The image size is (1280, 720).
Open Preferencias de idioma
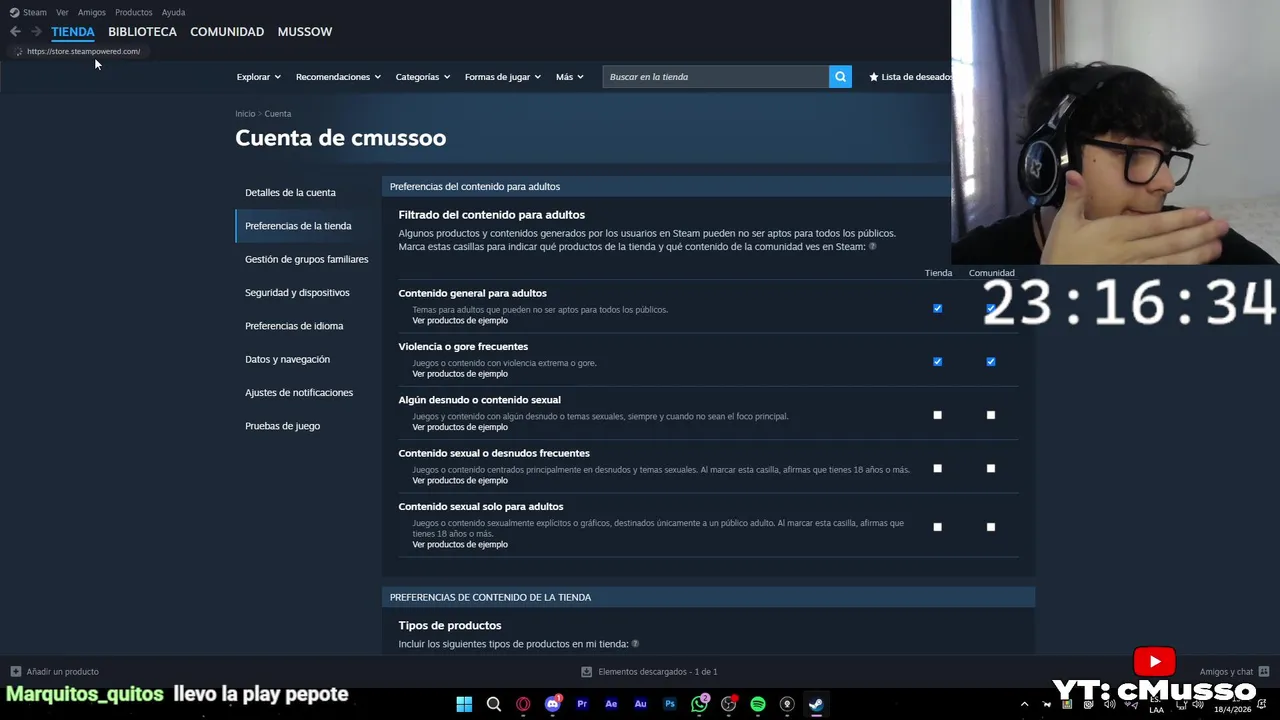tap(294, 326)
